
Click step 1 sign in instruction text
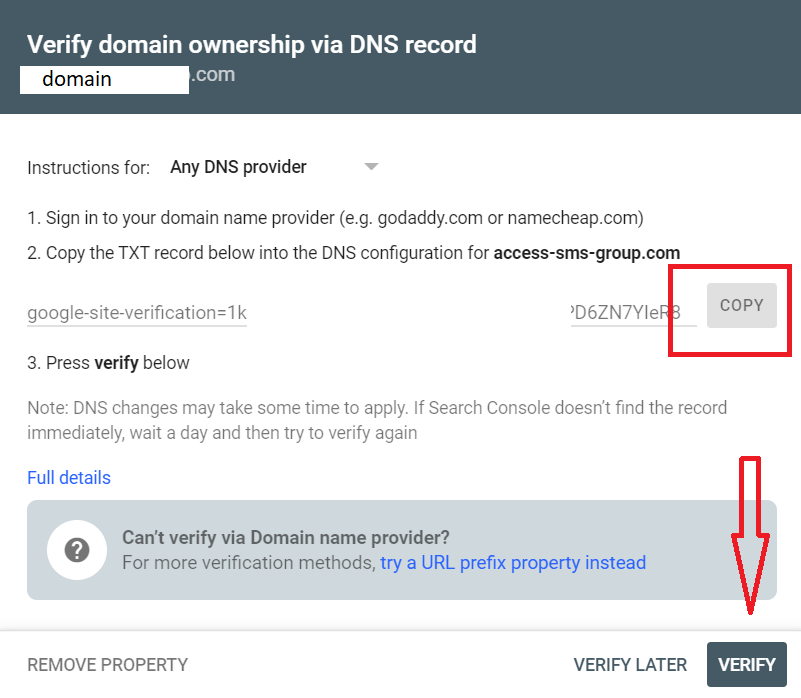[335, 218]
